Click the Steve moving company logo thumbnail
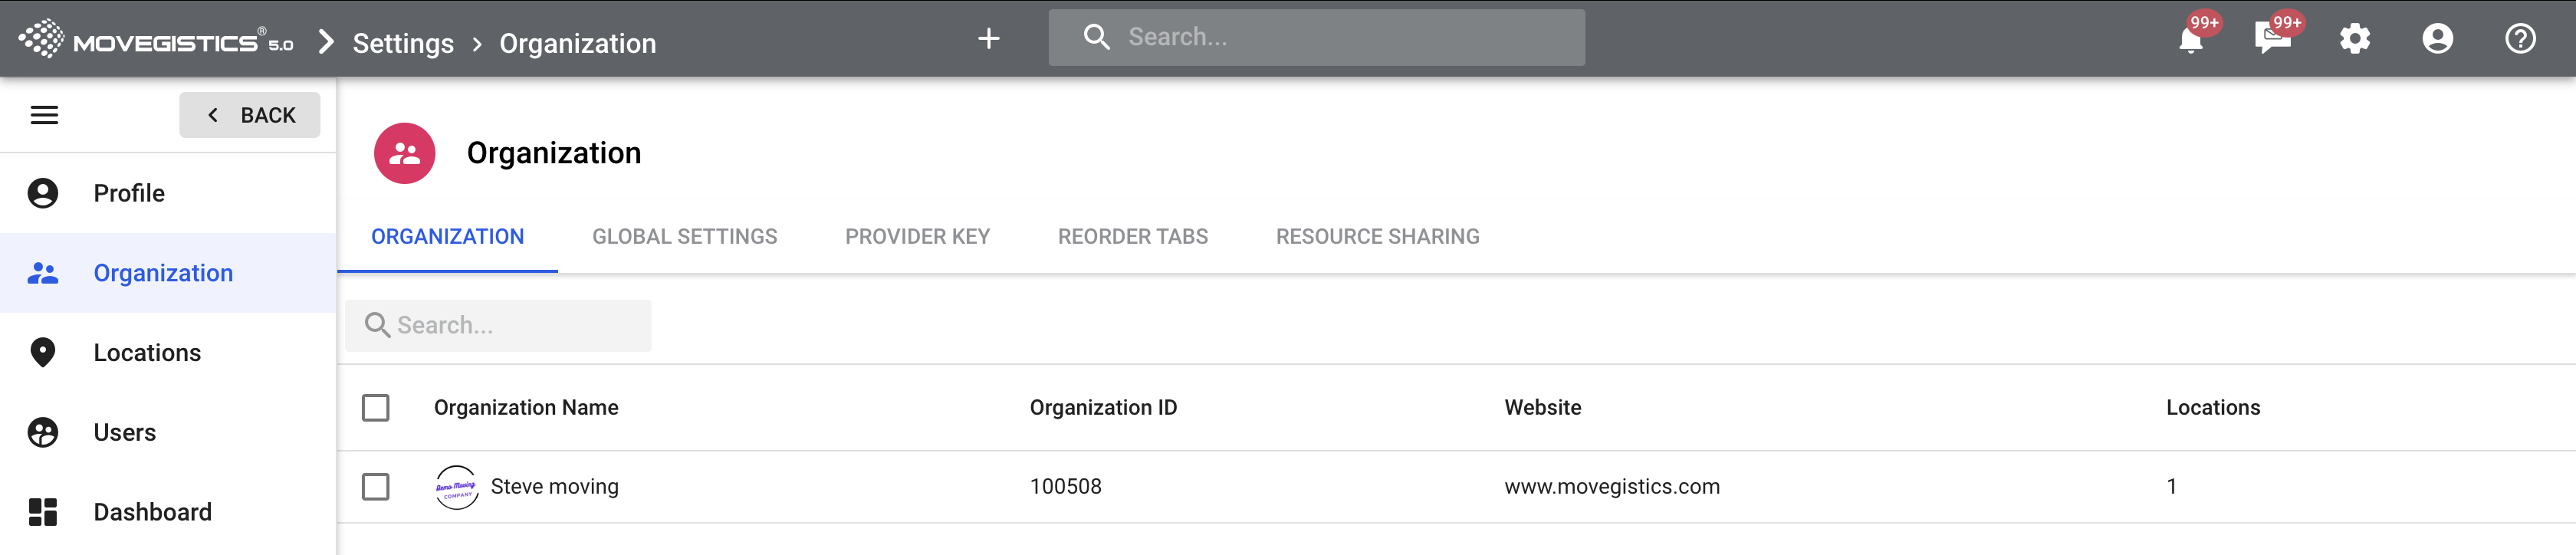 coord(457,488)
